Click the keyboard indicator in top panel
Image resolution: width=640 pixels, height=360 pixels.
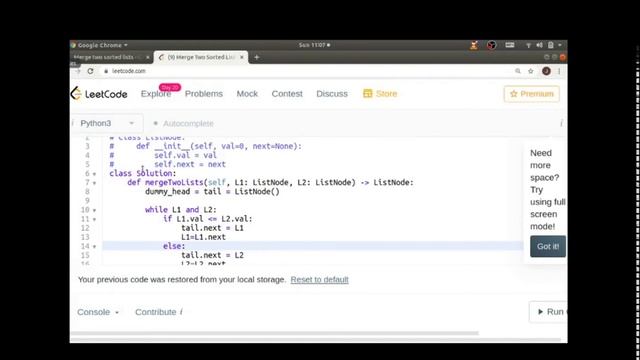tap(509, 45)
